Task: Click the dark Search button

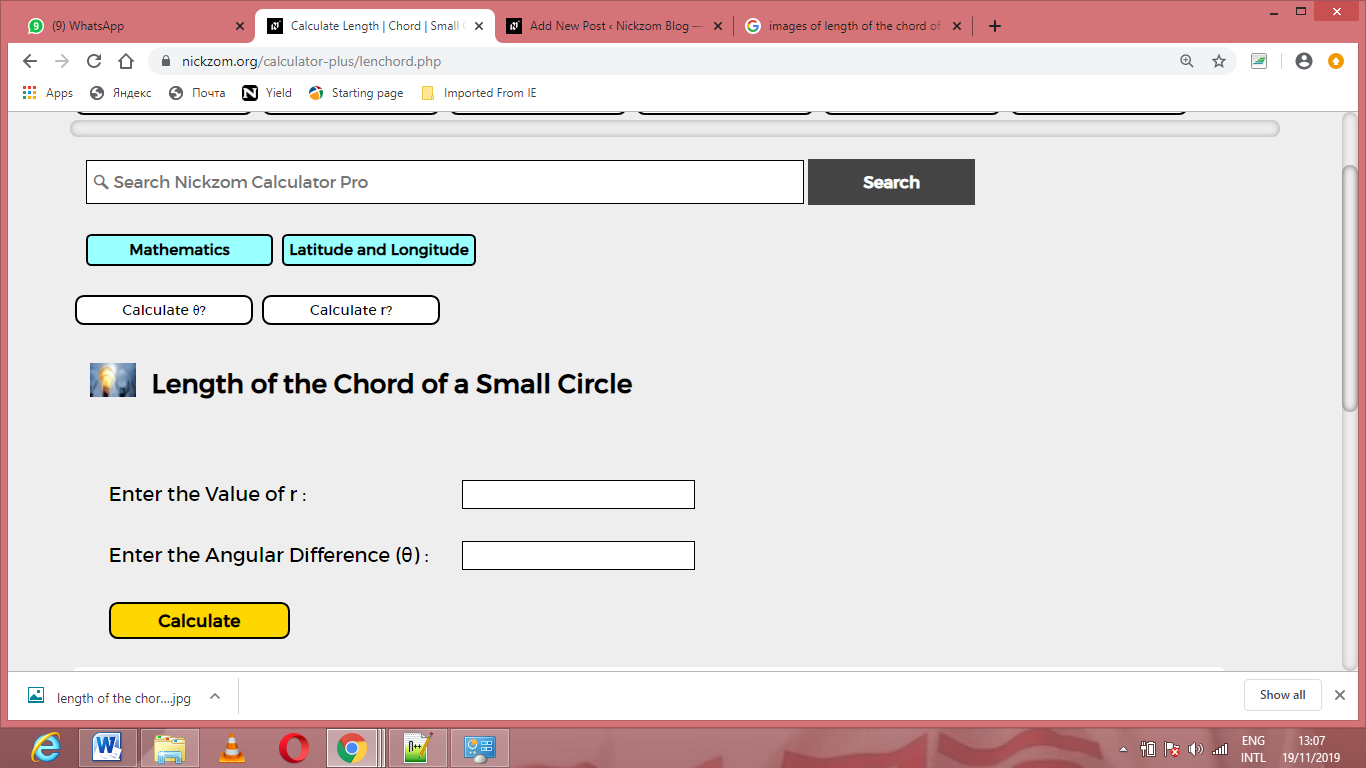Action: click(x=891, y=182)
